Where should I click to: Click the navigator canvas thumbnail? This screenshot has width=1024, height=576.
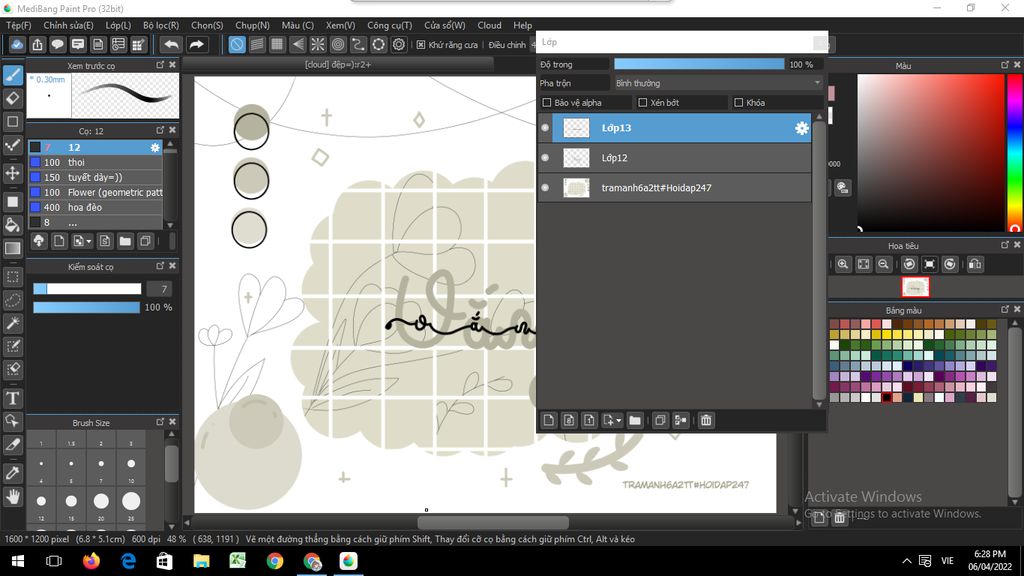click(915, 287)
